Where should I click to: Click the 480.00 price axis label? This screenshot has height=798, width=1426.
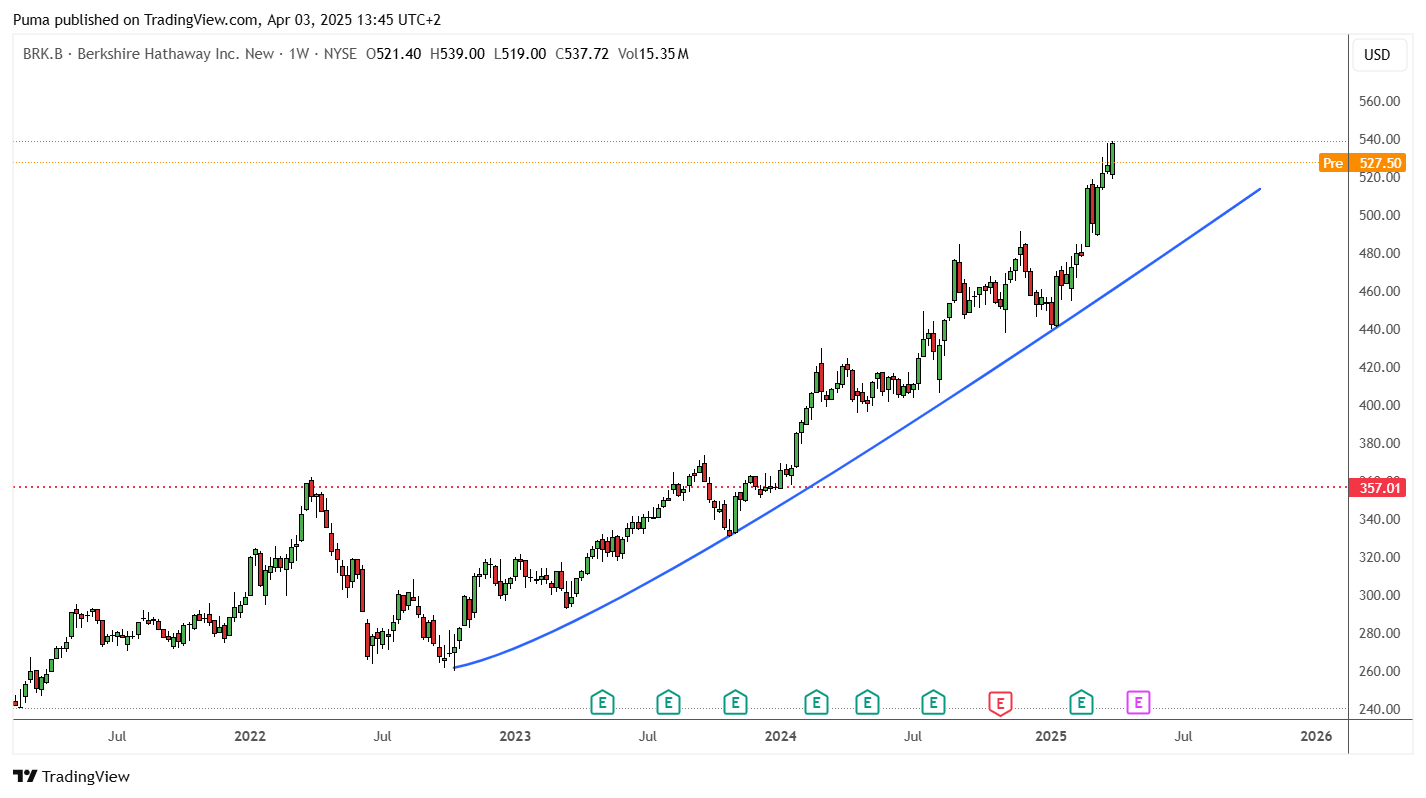1381,253
